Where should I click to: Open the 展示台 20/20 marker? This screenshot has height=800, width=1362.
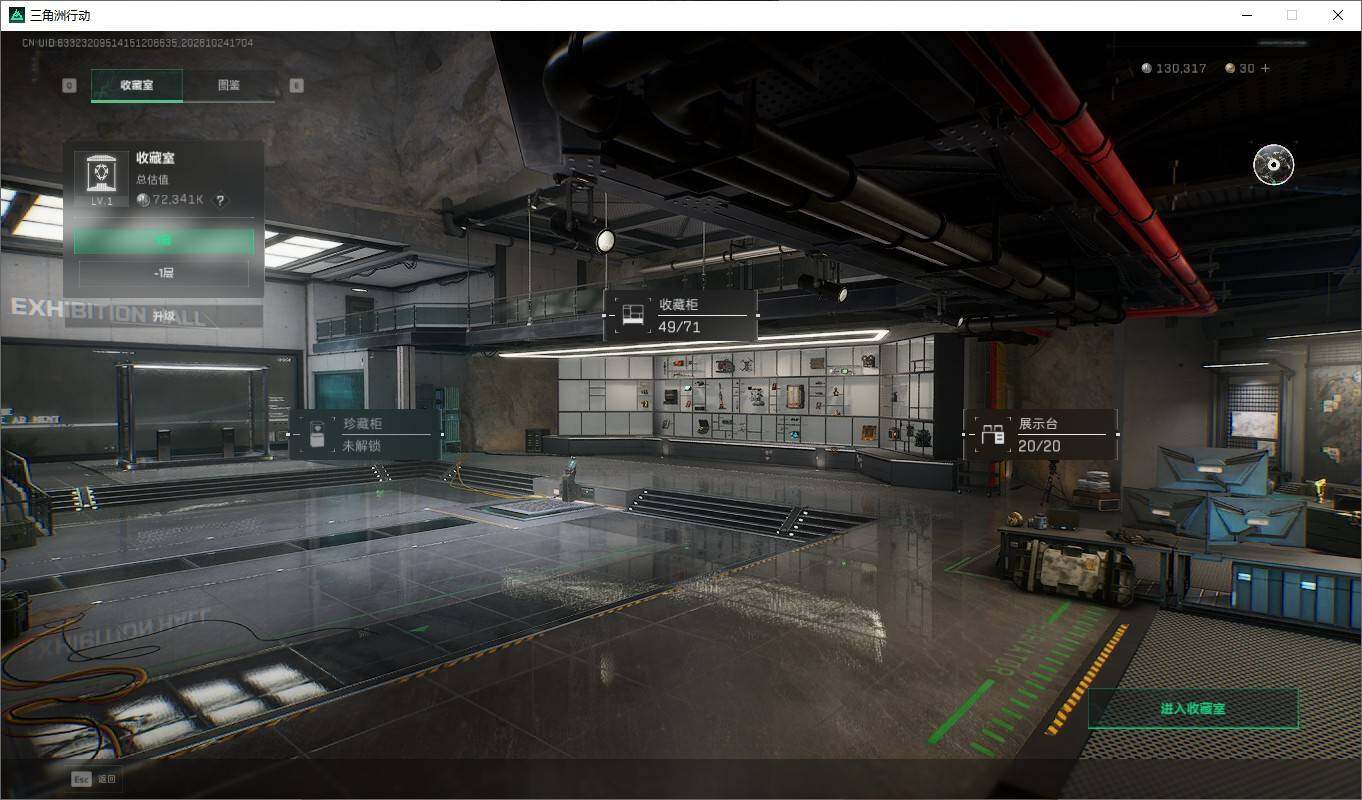tap(1040, 435)
